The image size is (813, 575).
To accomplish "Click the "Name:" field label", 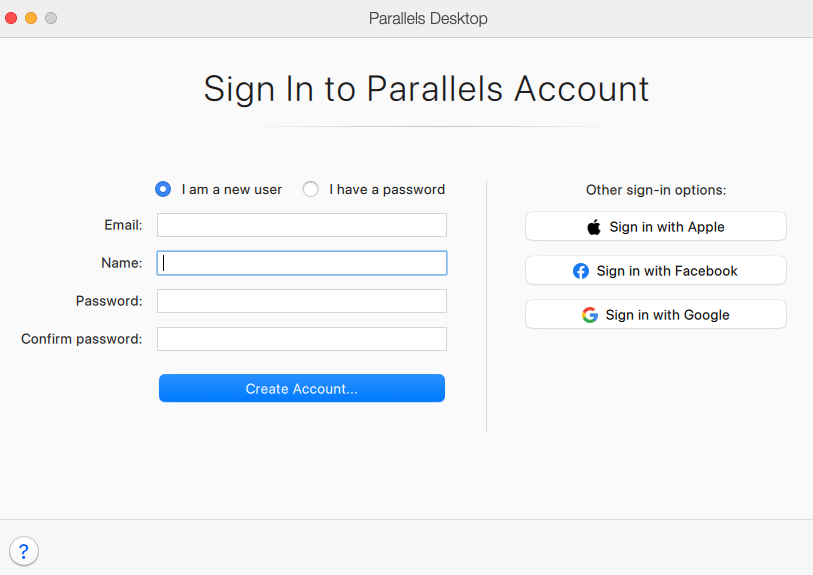I will [121, 263].
